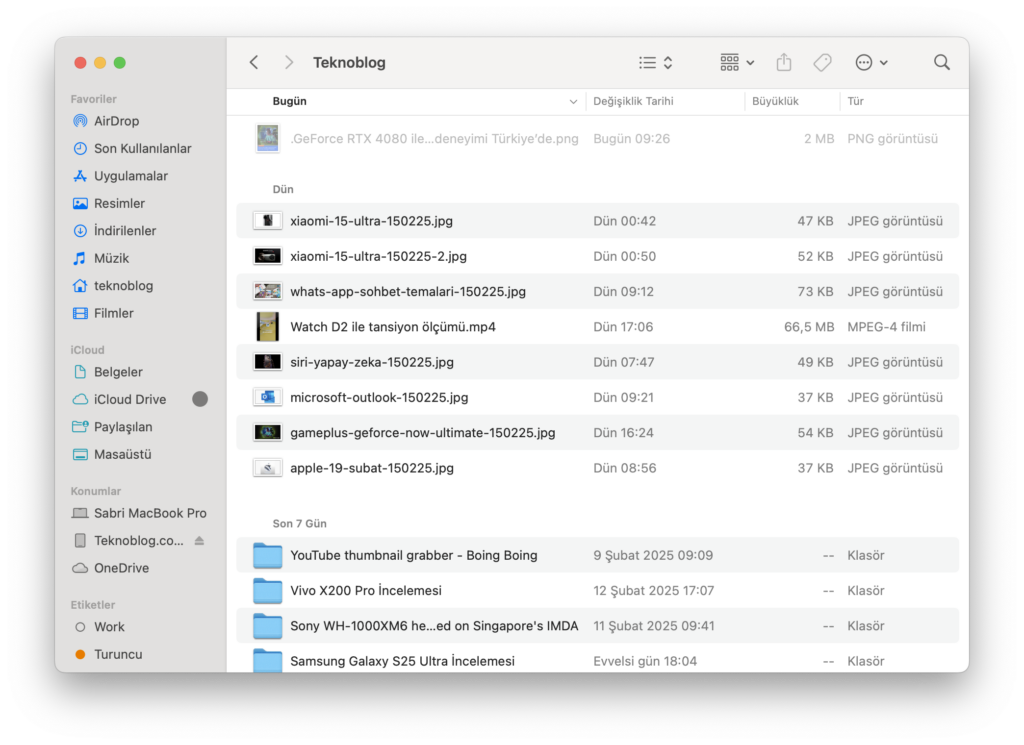Click the Dün 16:24 date cell
The image size is (1024, 745).
coord(623,432)
